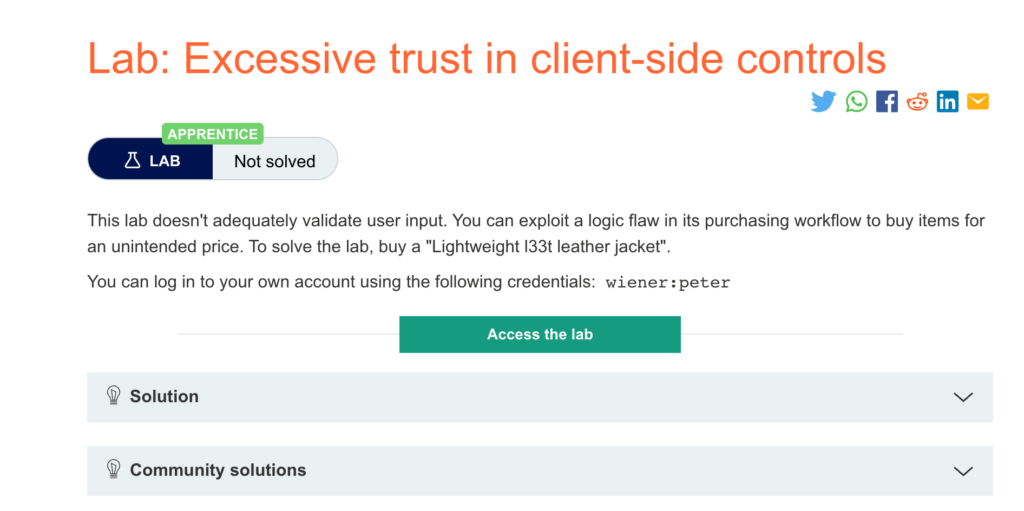The height and width of the screenshot is (511, 1024).
Task: Expand the Community solutions chevron
Action: [x=963, y=470]
